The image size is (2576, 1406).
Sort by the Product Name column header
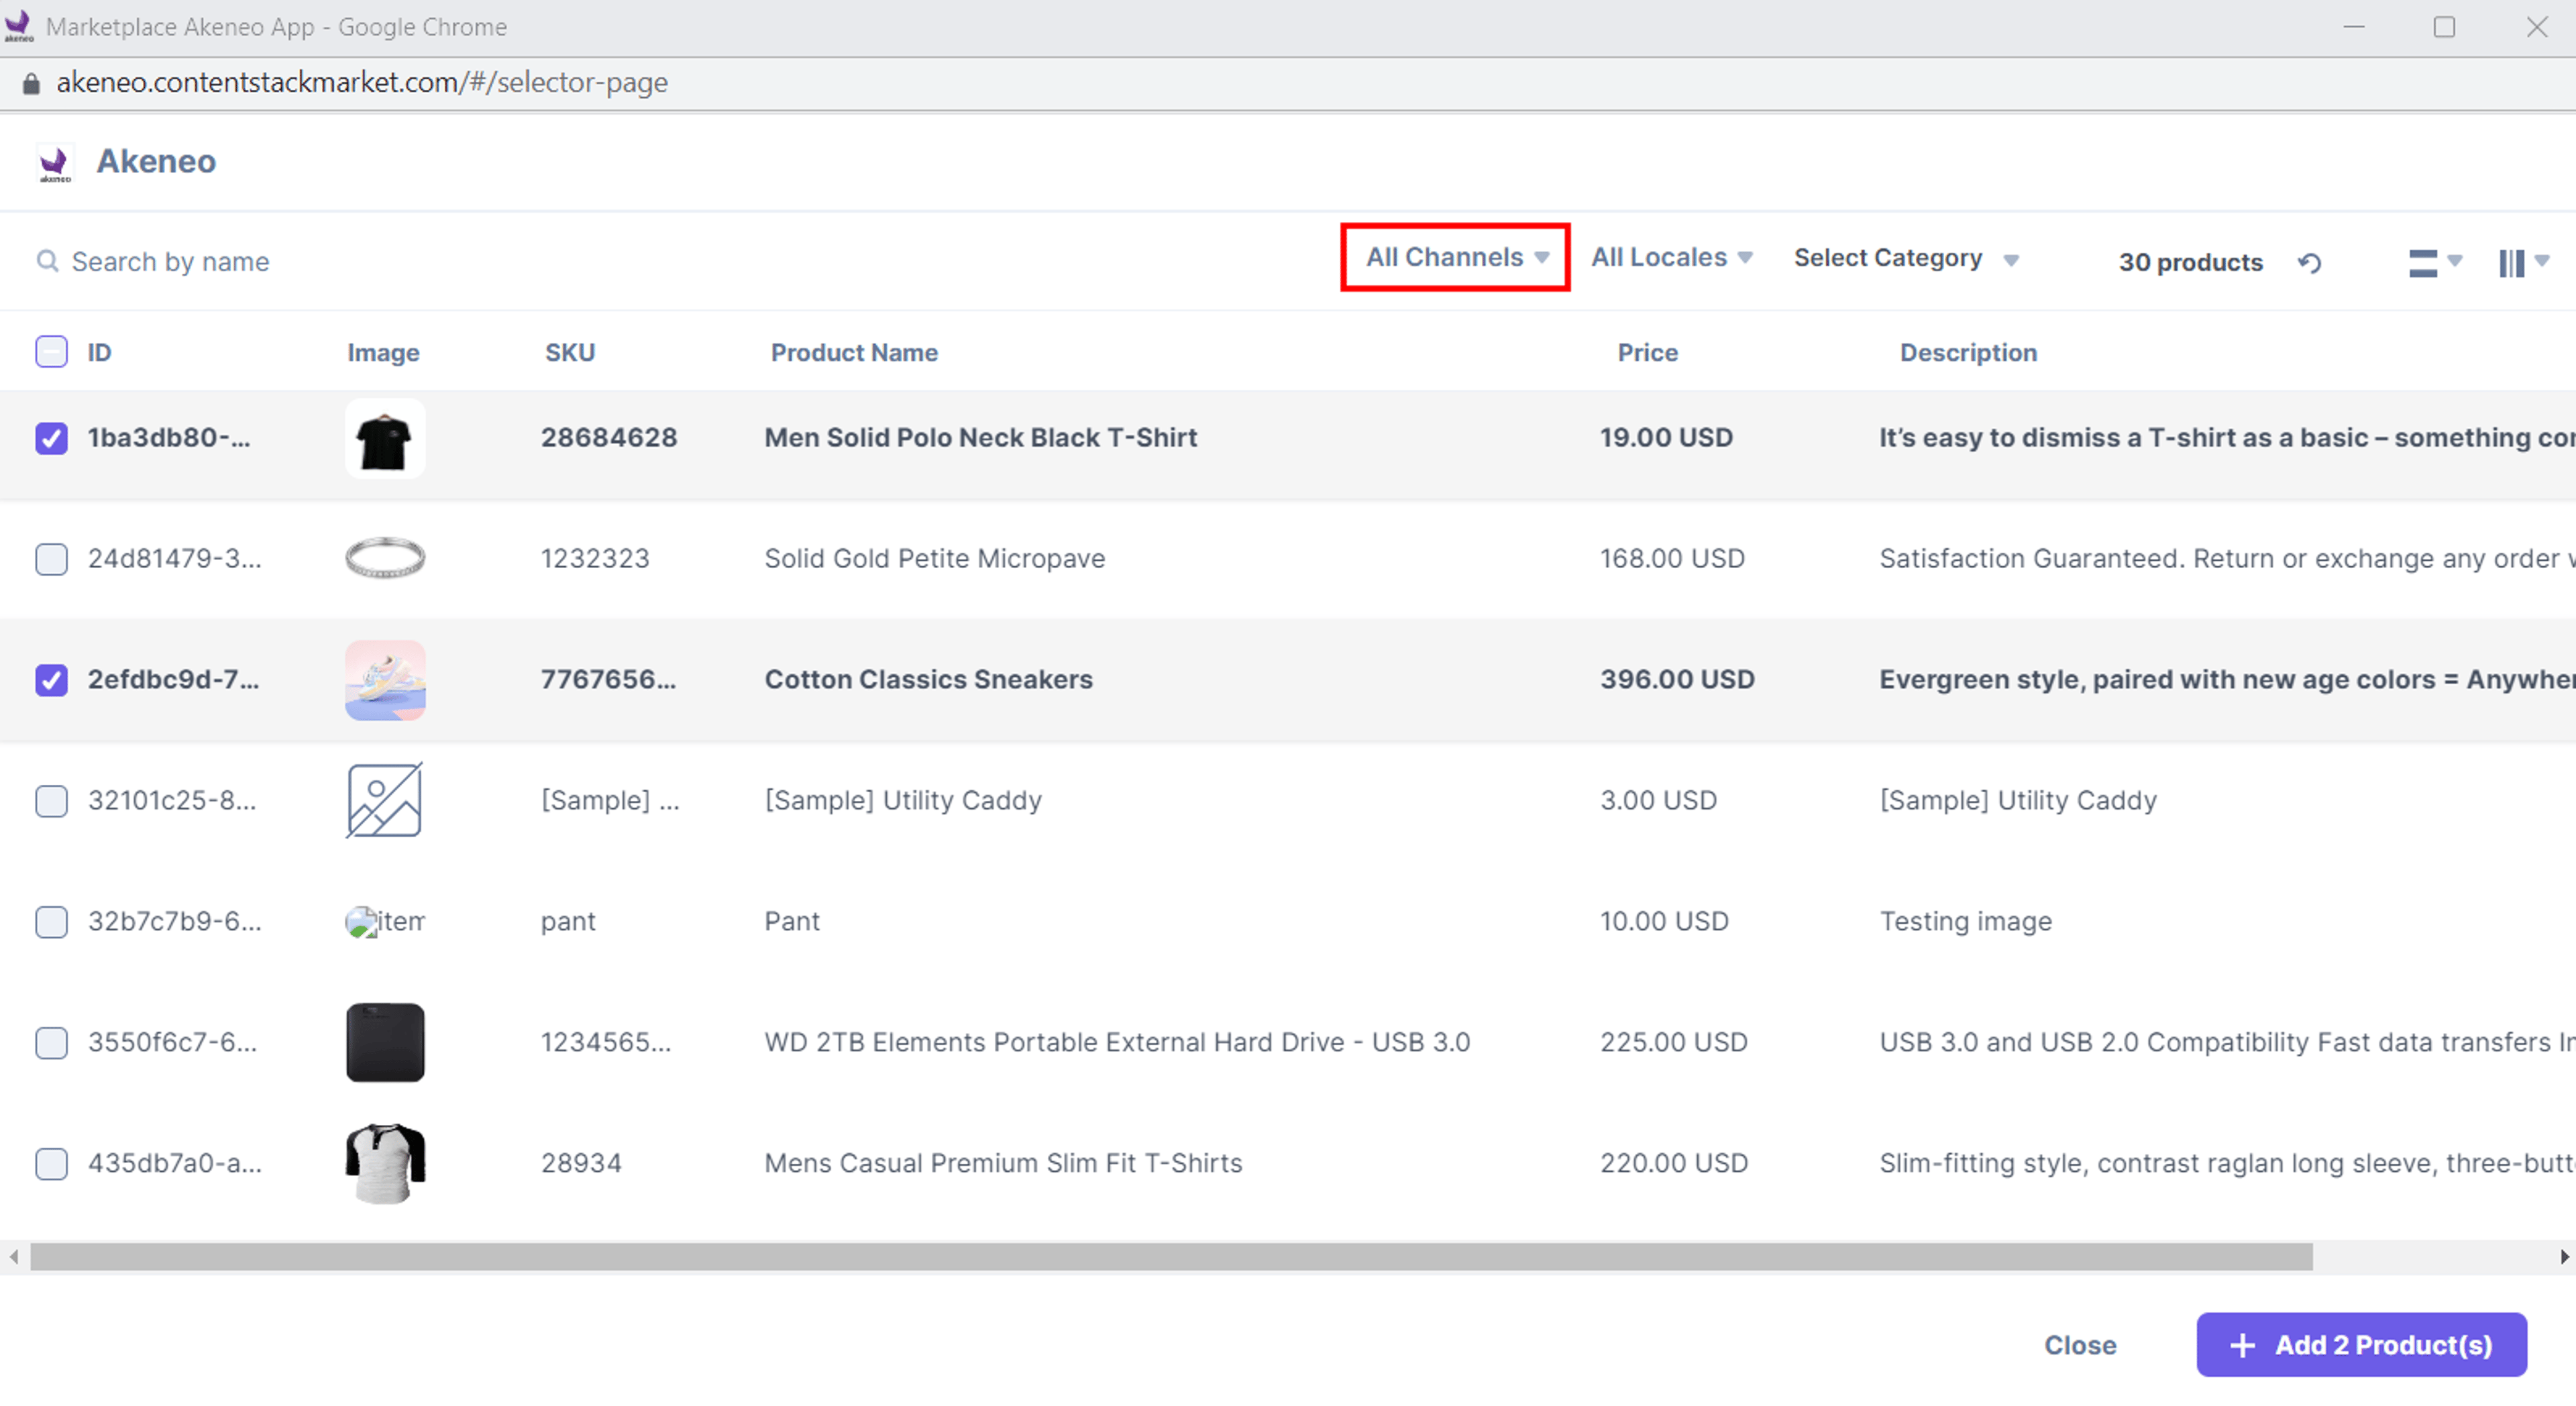[854, 352]
